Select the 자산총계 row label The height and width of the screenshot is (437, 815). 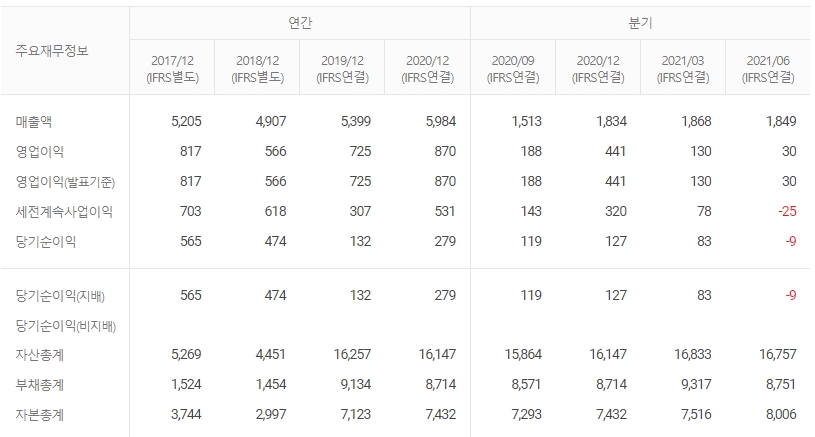(x=40, y=355)
